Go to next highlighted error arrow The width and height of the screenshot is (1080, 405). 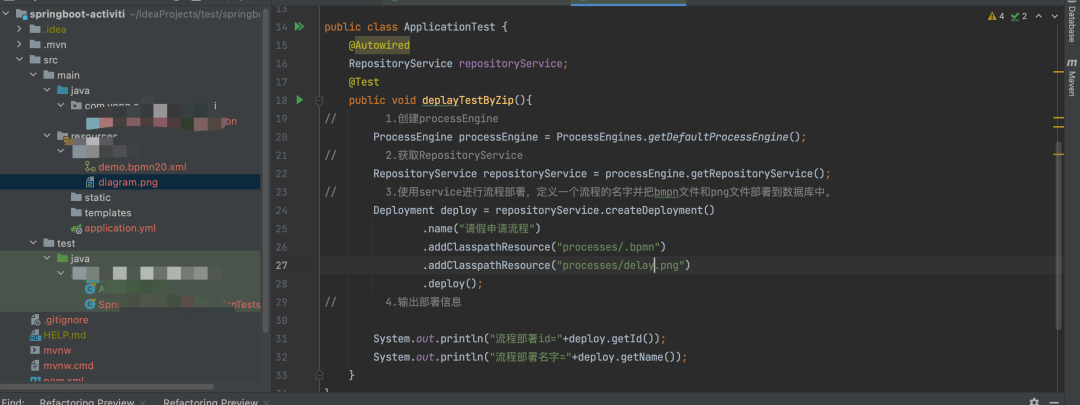tap(1054, 16)
